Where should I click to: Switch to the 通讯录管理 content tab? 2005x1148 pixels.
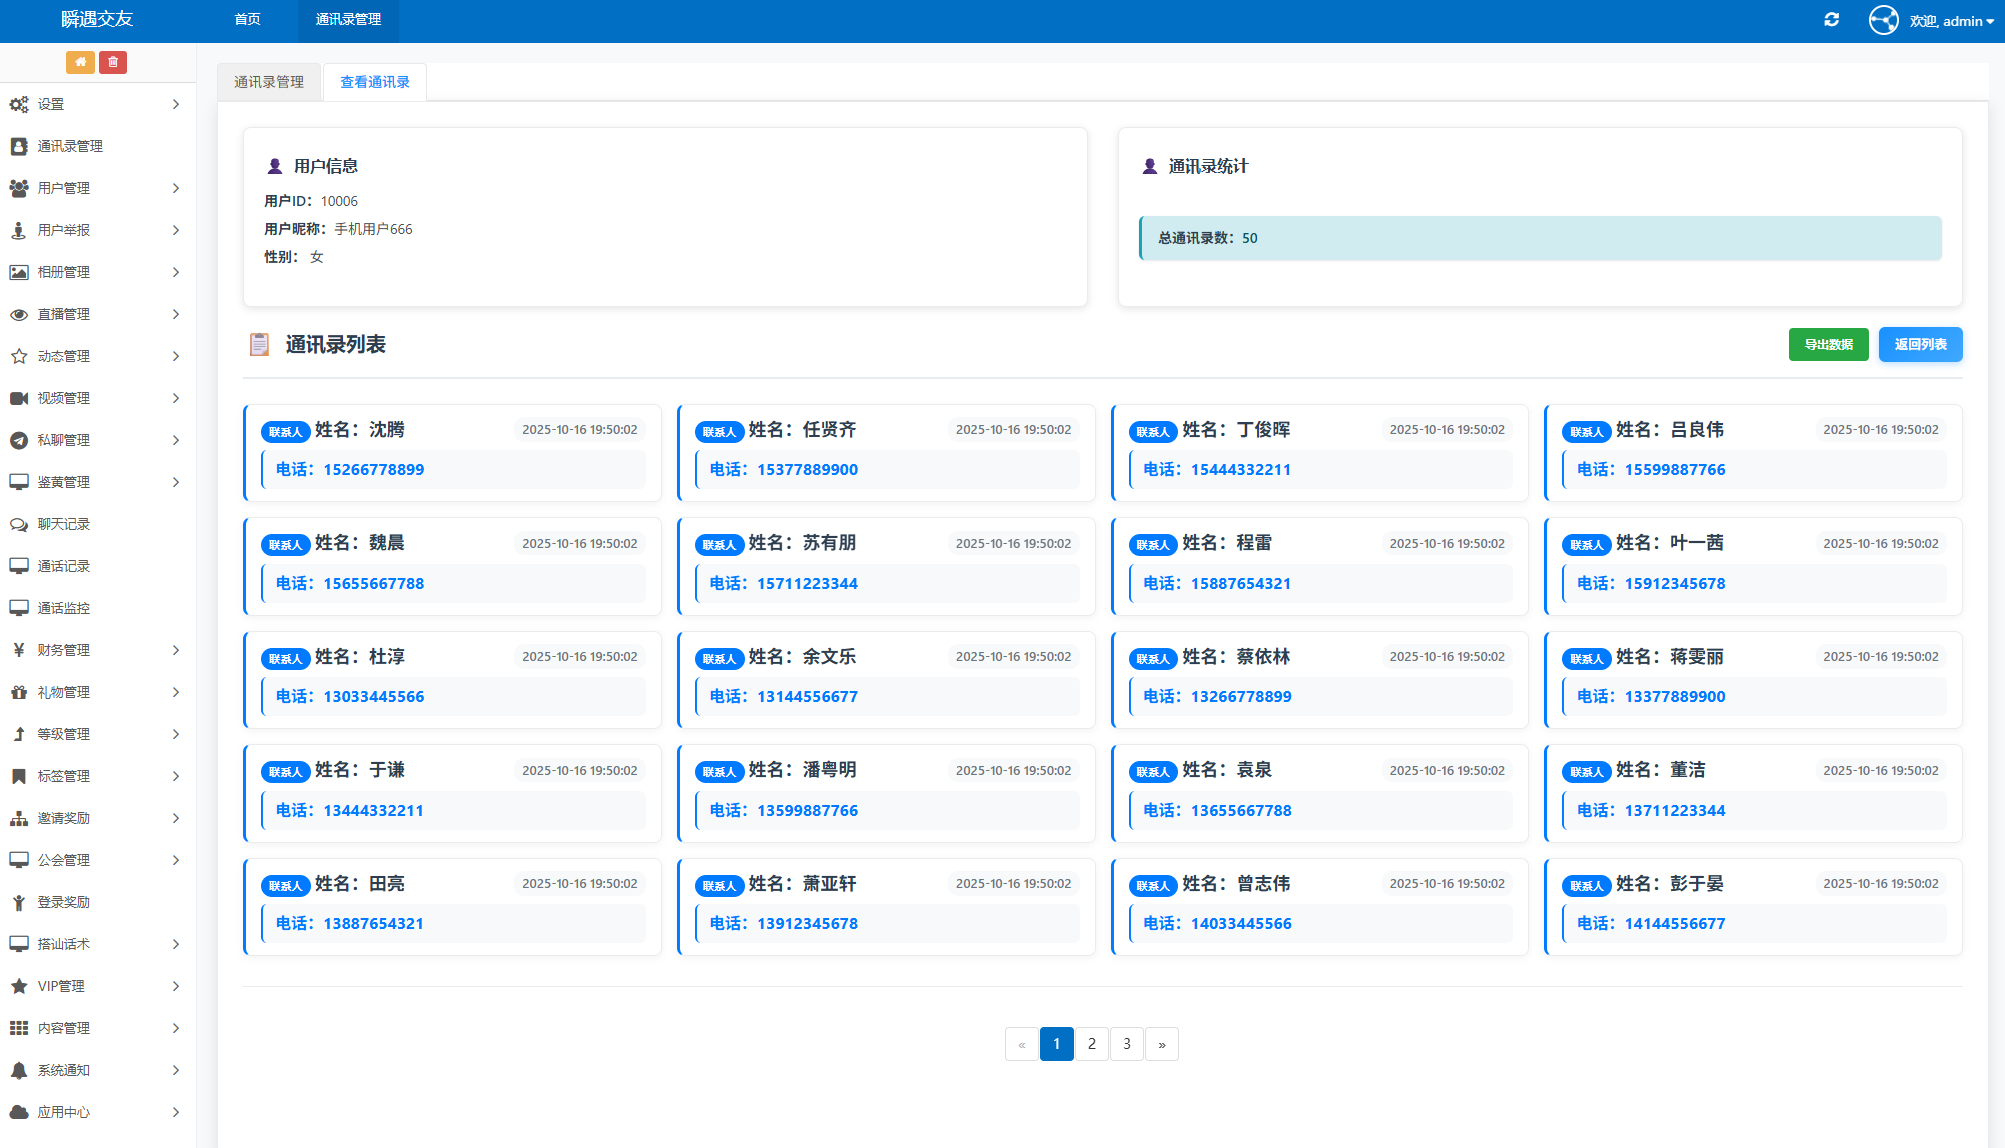[269, 82]
